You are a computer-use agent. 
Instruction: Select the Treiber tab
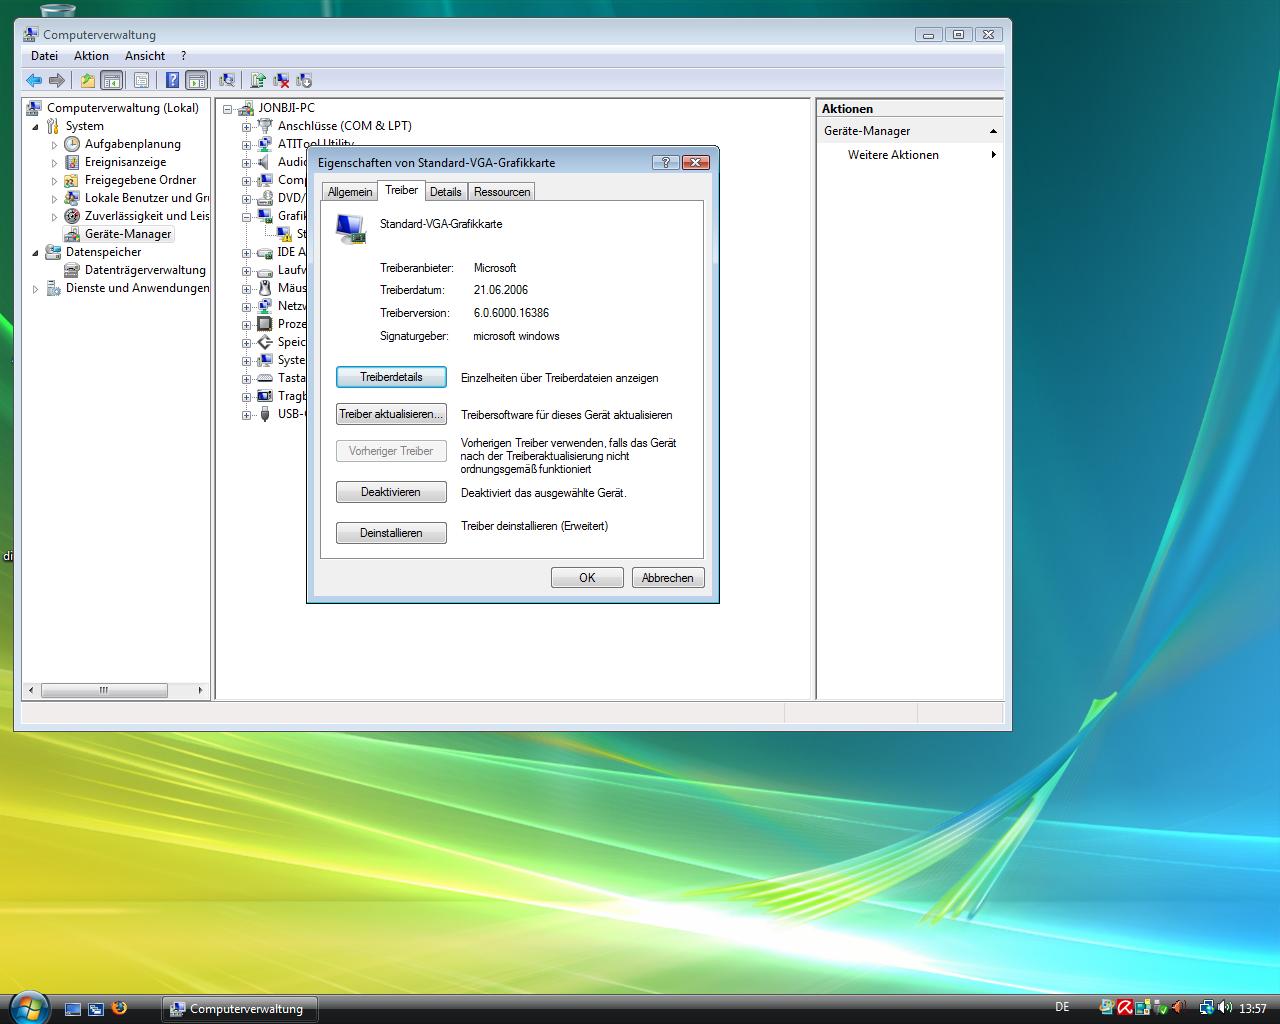pyautogui.click(x=402, y=190)
